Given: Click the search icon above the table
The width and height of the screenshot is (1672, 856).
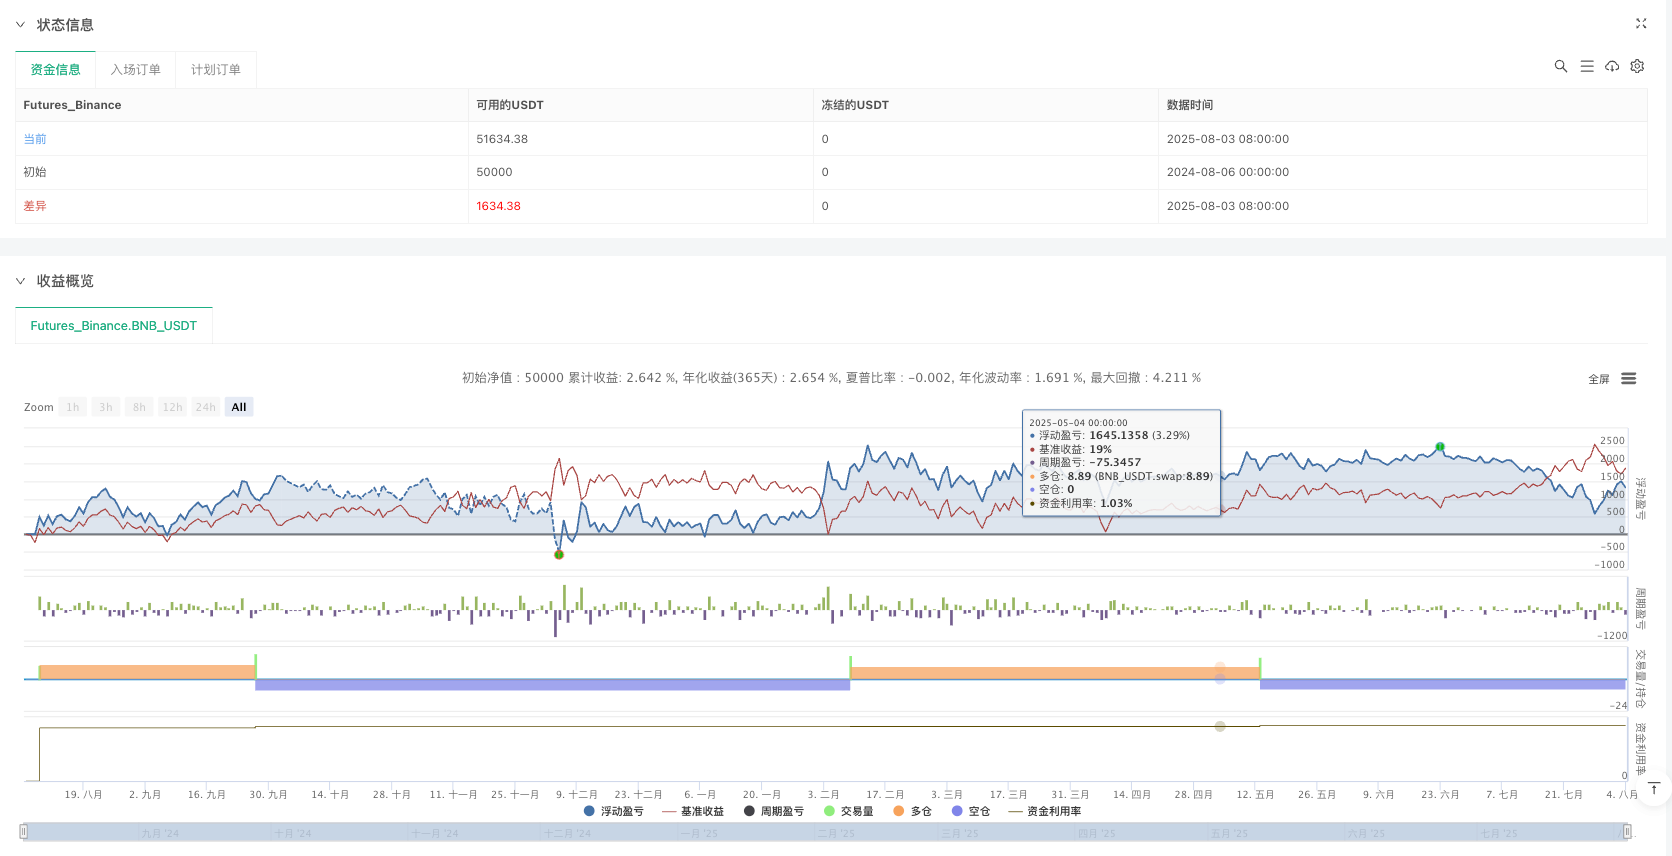Looking at the screenshot, I should [1560, 66].
